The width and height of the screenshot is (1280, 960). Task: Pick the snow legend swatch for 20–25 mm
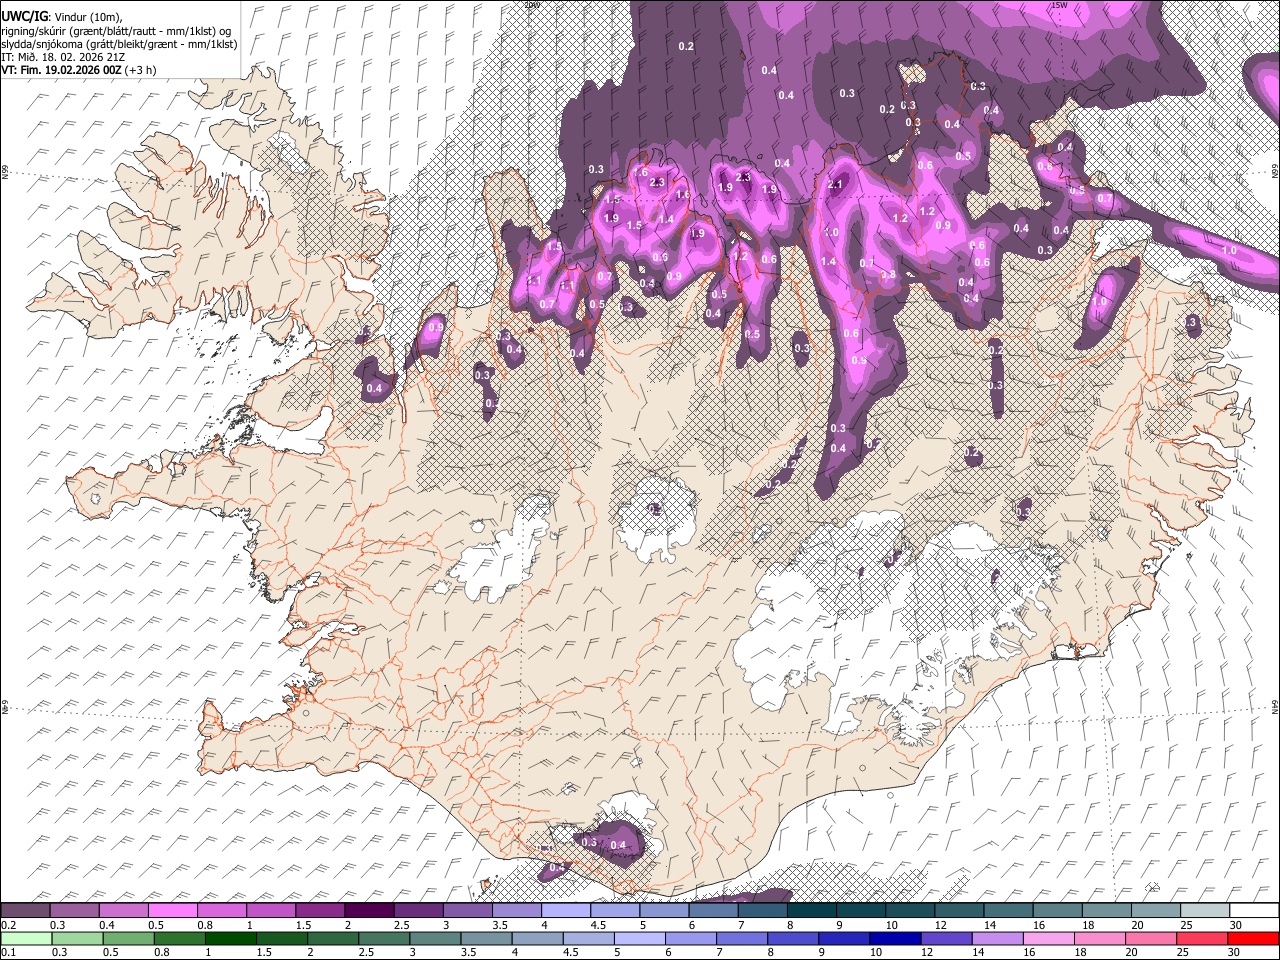pyautogui.click(x=1155, y=911)
